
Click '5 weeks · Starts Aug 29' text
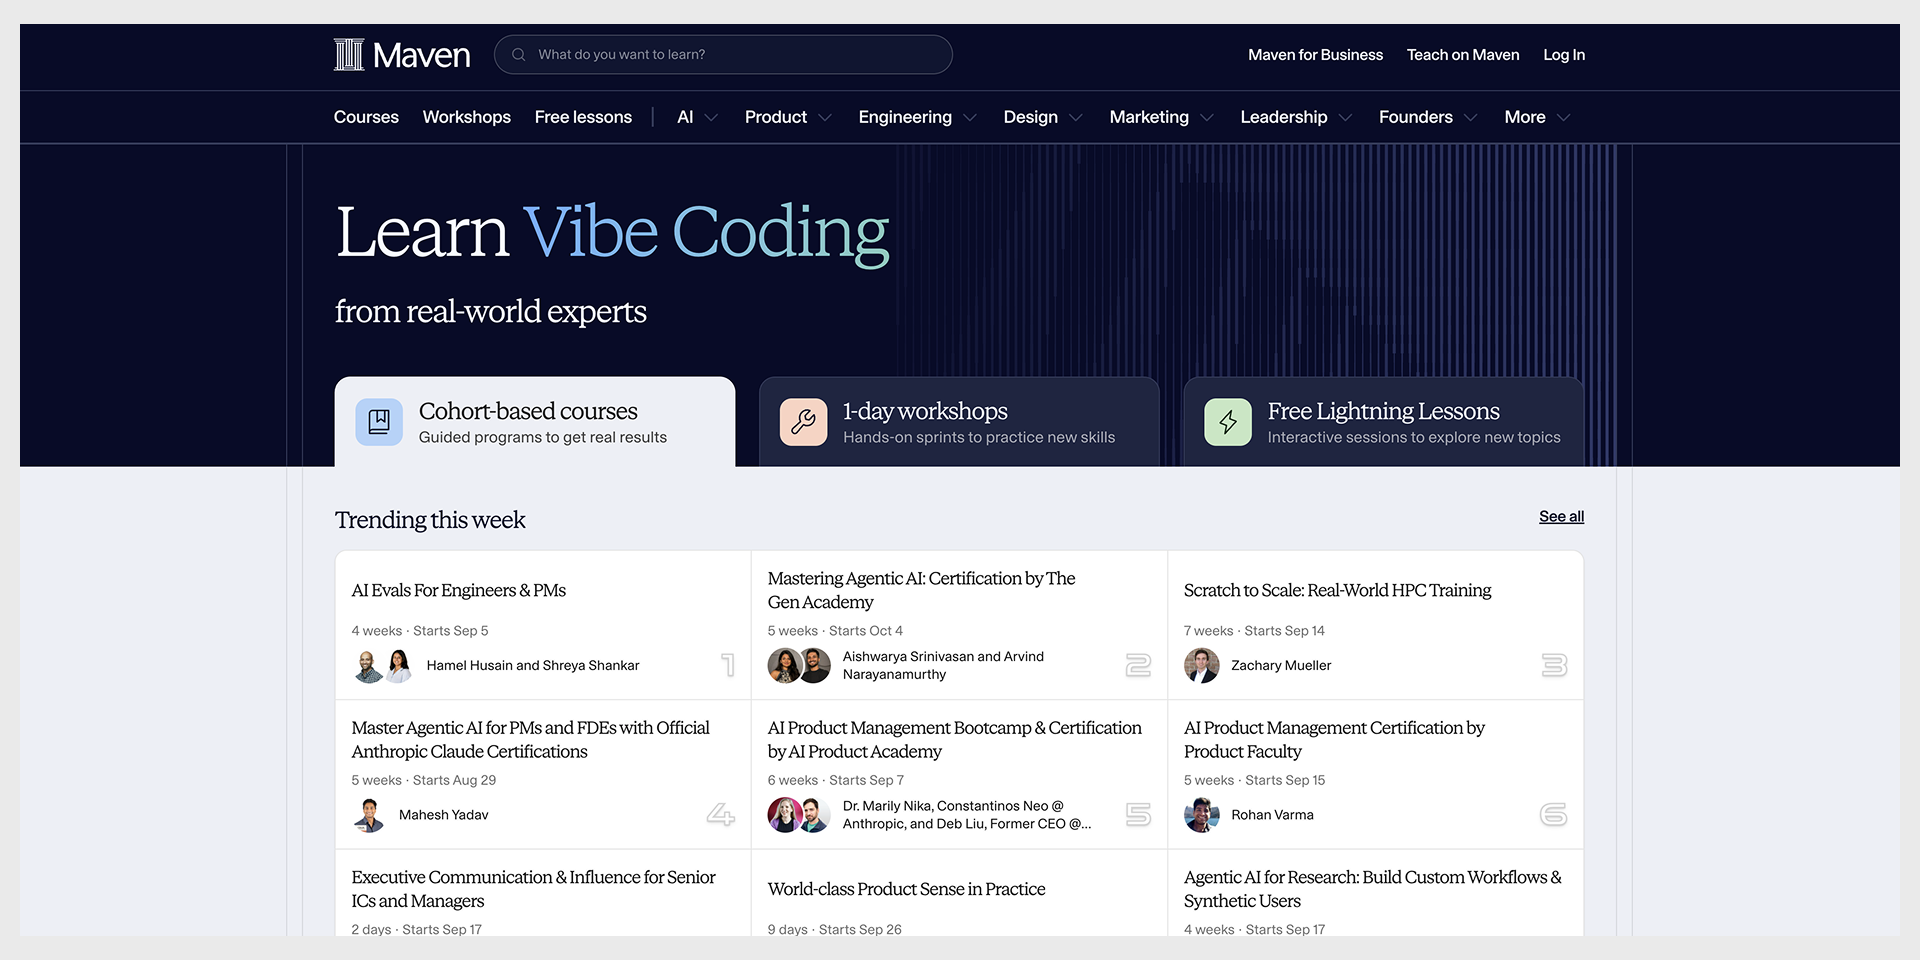(424, 781)
